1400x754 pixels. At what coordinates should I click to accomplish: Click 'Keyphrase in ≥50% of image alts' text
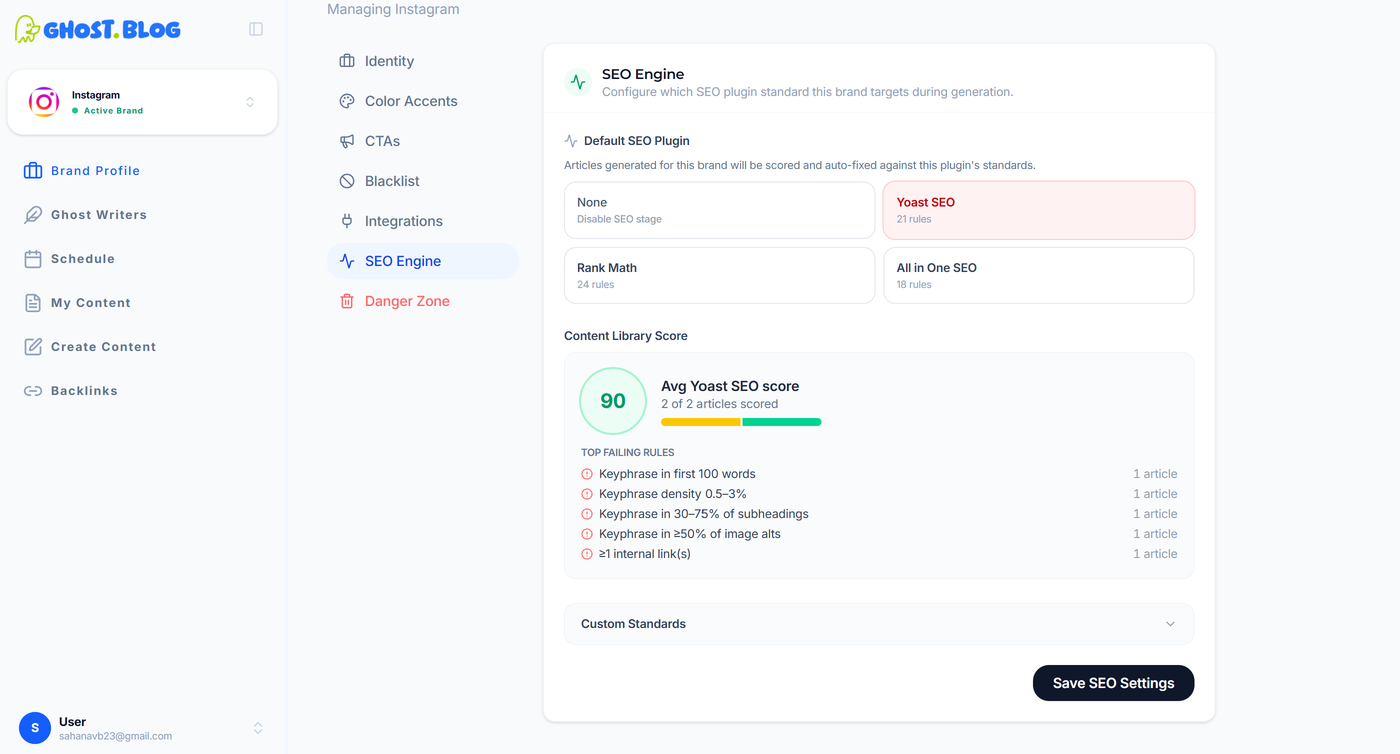690,534
